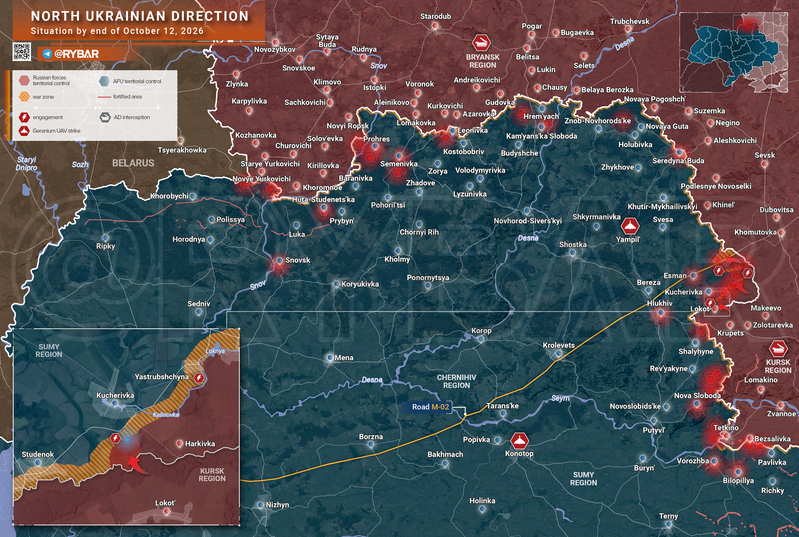The height and width of the screenshot is (537, 799).
Task: Click the Shostka city marker dot
Action: tap(572, 253)
